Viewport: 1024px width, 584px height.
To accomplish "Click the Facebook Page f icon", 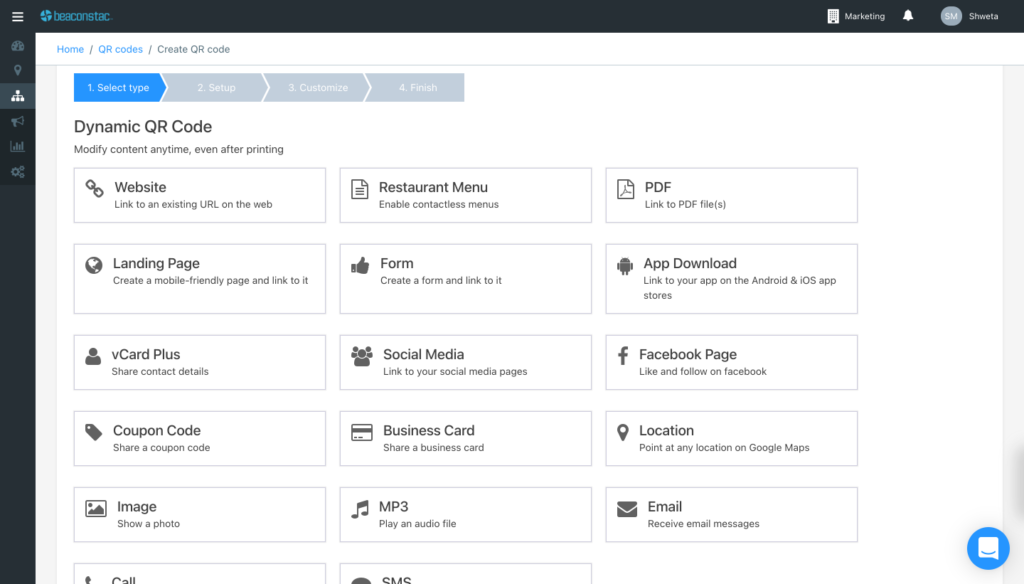I will click(623, 356).
